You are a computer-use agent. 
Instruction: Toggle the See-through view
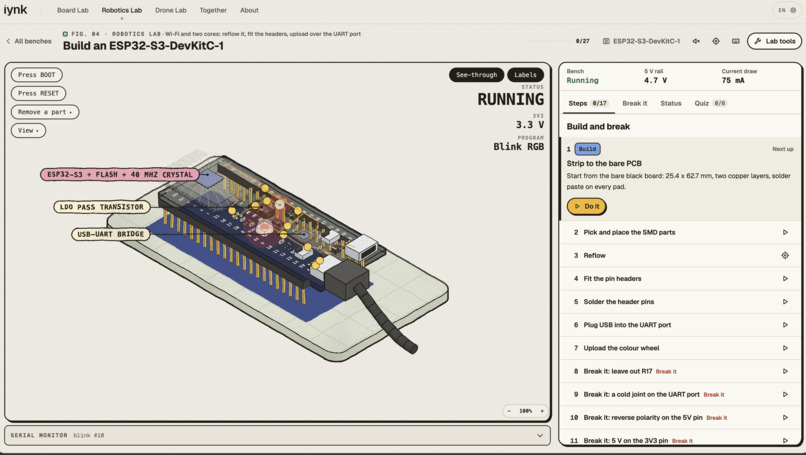tap(477, 75)
